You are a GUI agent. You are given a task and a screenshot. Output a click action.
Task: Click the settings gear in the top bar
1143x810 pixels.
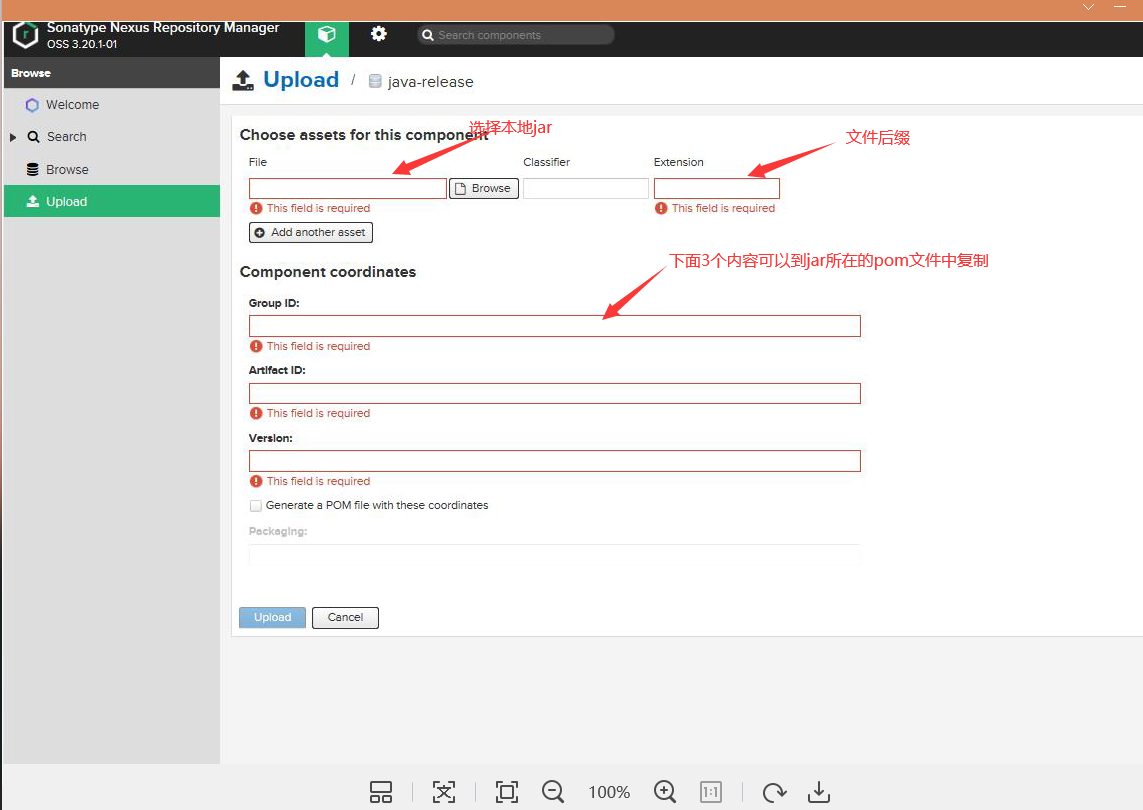(378, 33)
